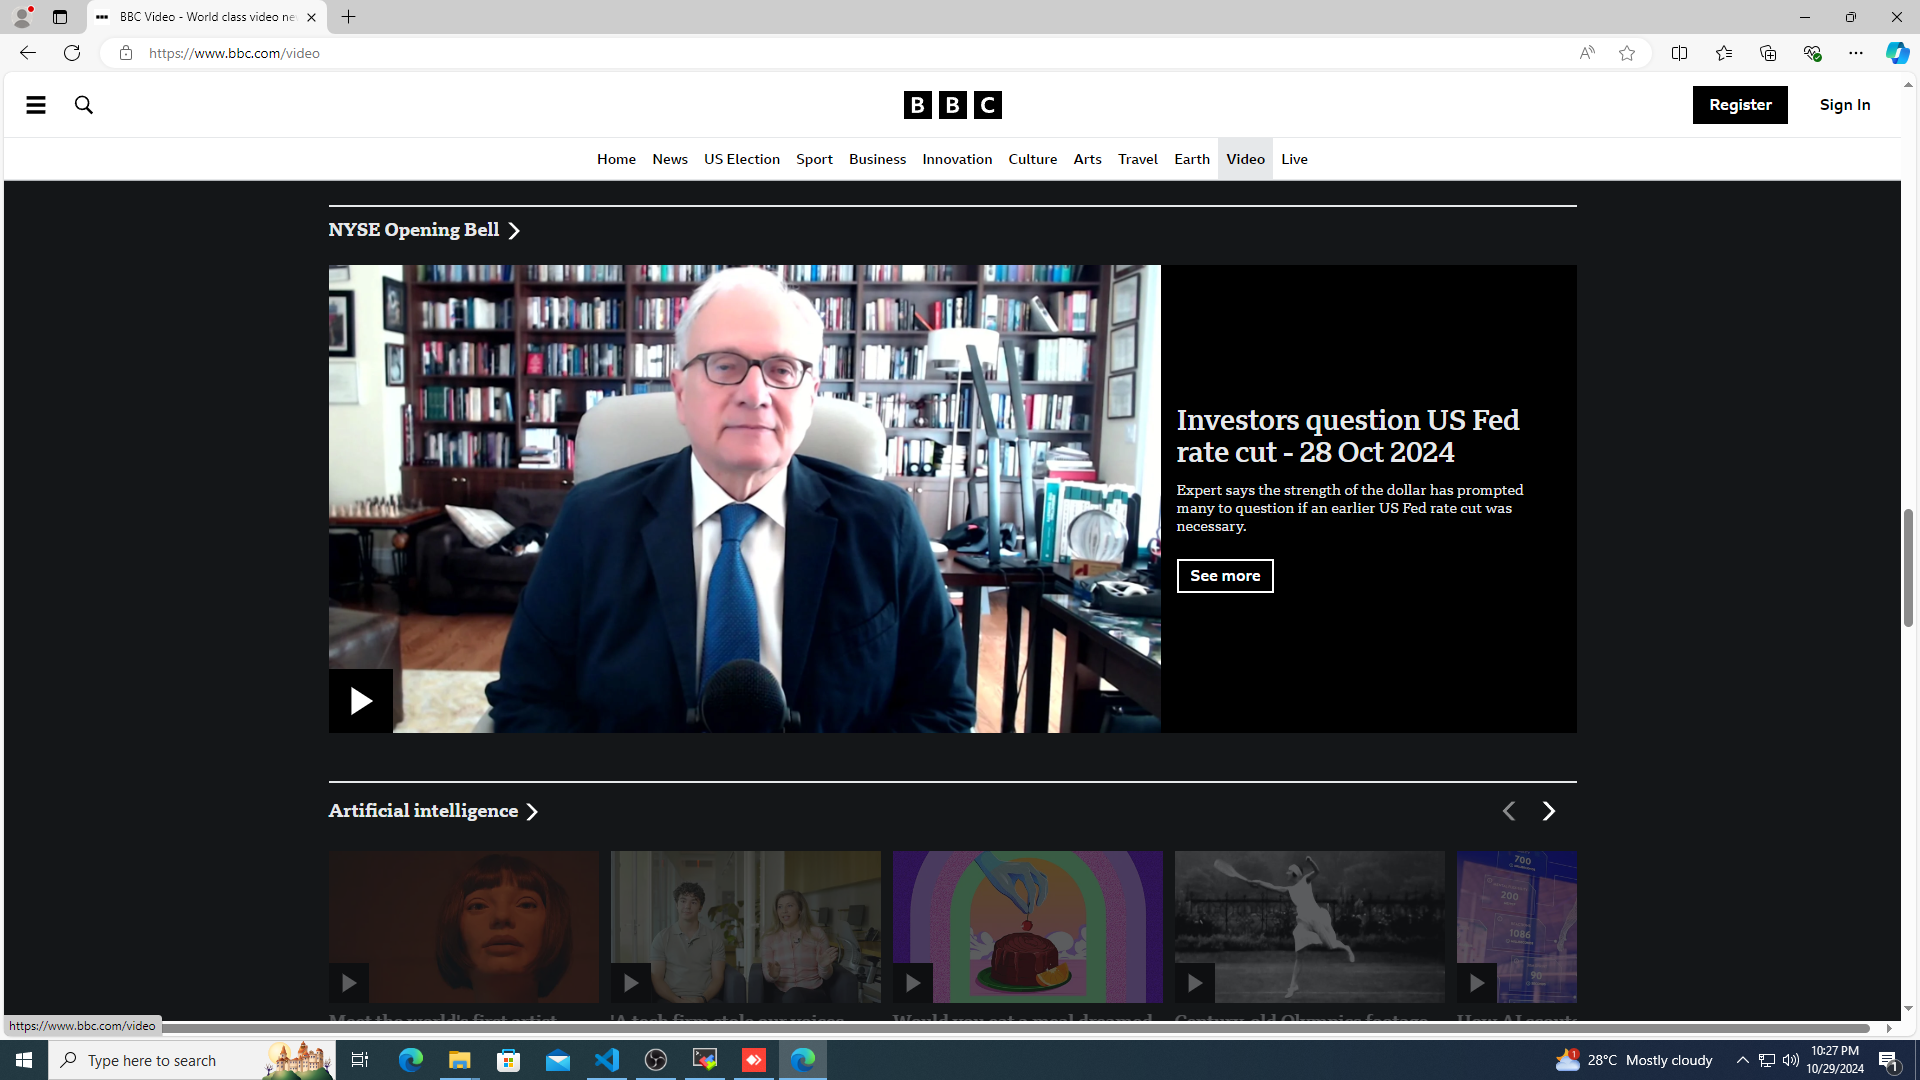
Task: Close the BBC Video tab
Action: 311,17
